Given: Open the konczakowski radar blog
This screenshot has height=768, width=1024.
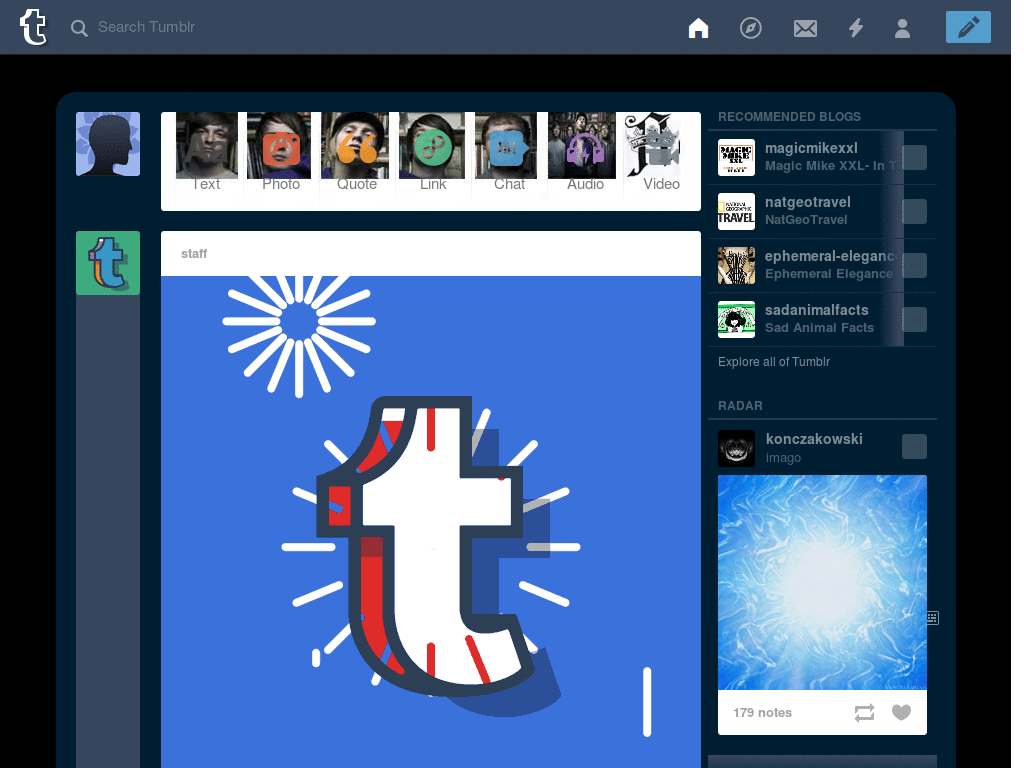Looking at the screenshot, I should (x=814, y=439).
